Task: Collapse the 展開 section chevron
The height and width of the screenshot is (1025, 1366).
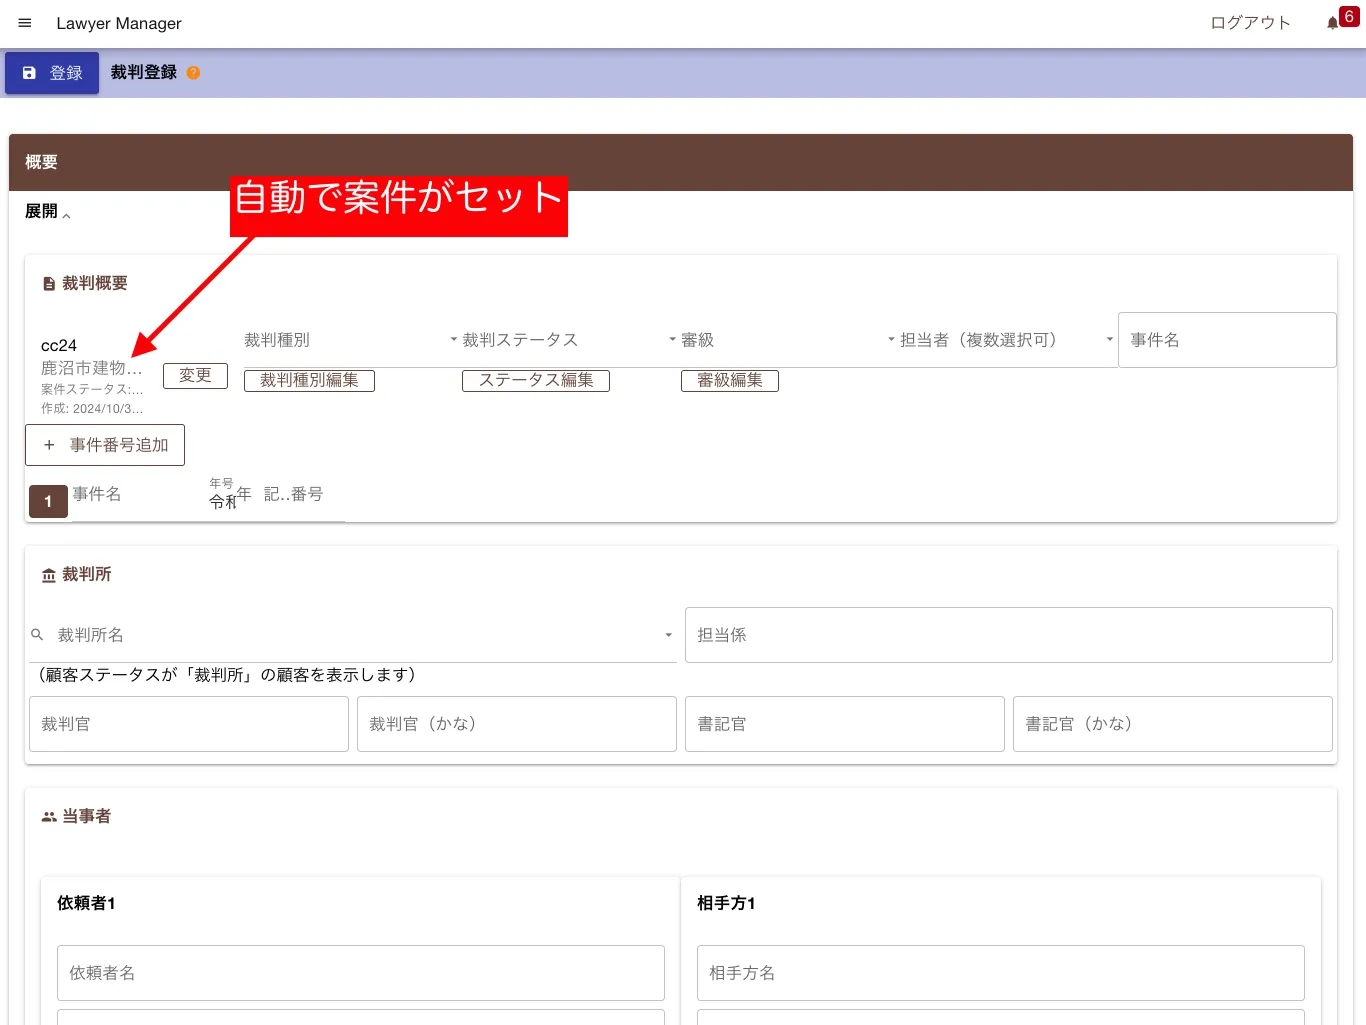Action: 66,214
